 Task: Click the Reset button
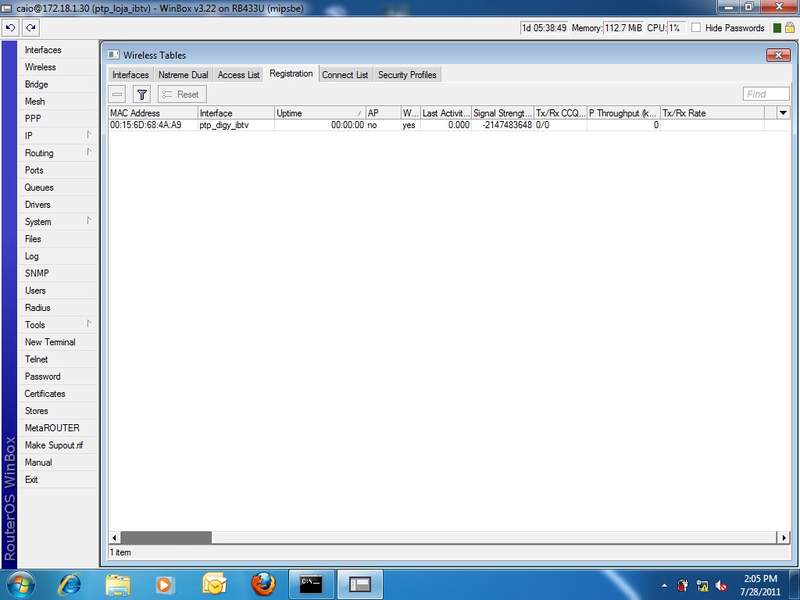(x=182, y=94)
